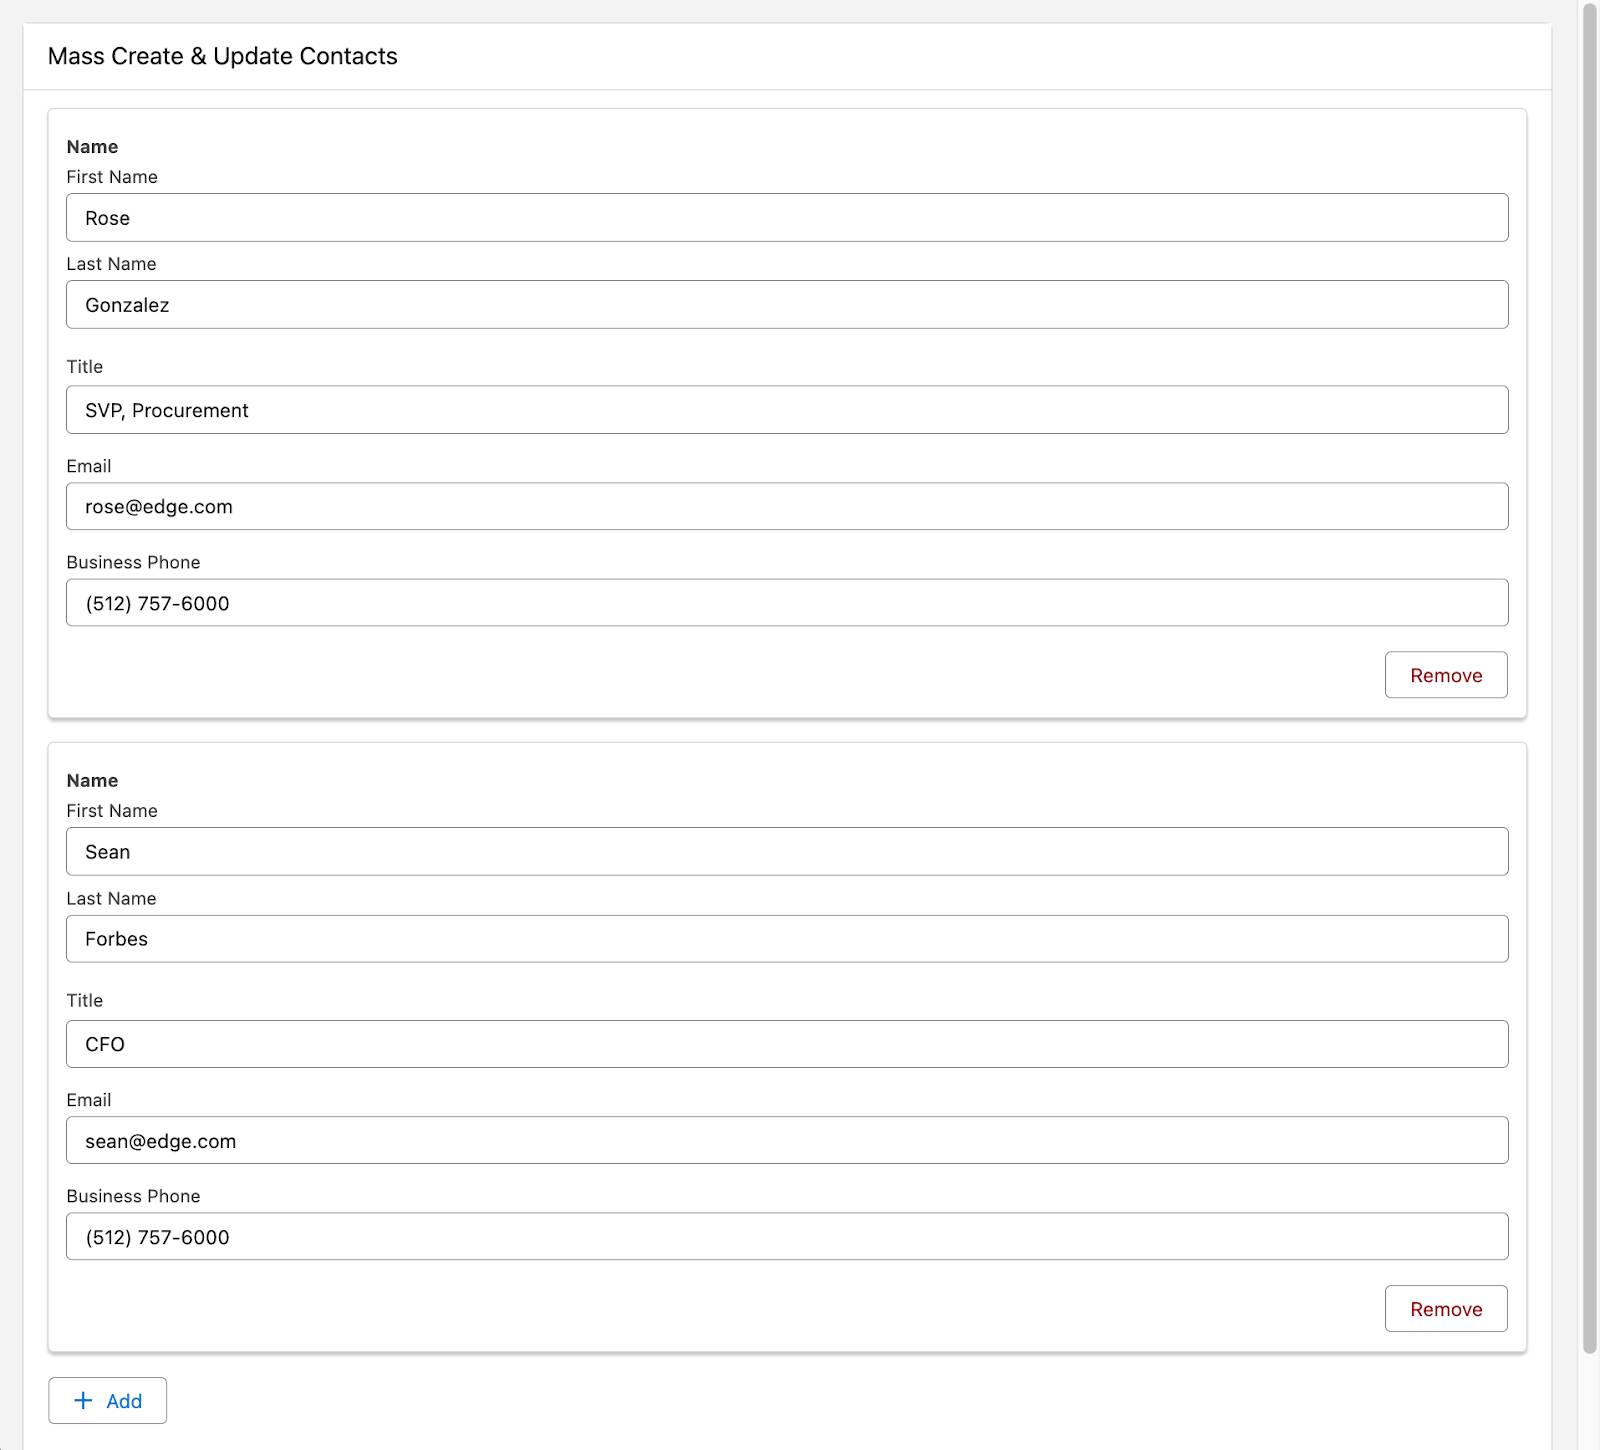
Task: Click Rose's Business Phone input field
Action: 786,603
